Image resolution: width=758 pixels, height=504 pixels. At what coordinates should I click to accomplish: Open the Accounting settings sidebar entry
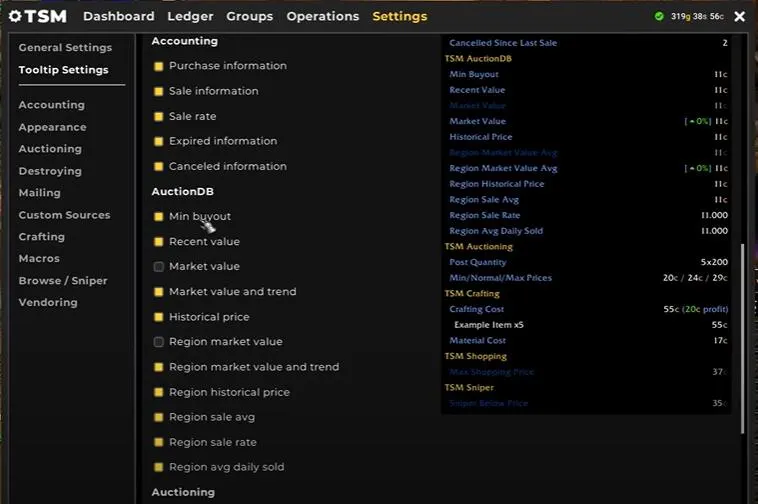click(x=52, y=105)
